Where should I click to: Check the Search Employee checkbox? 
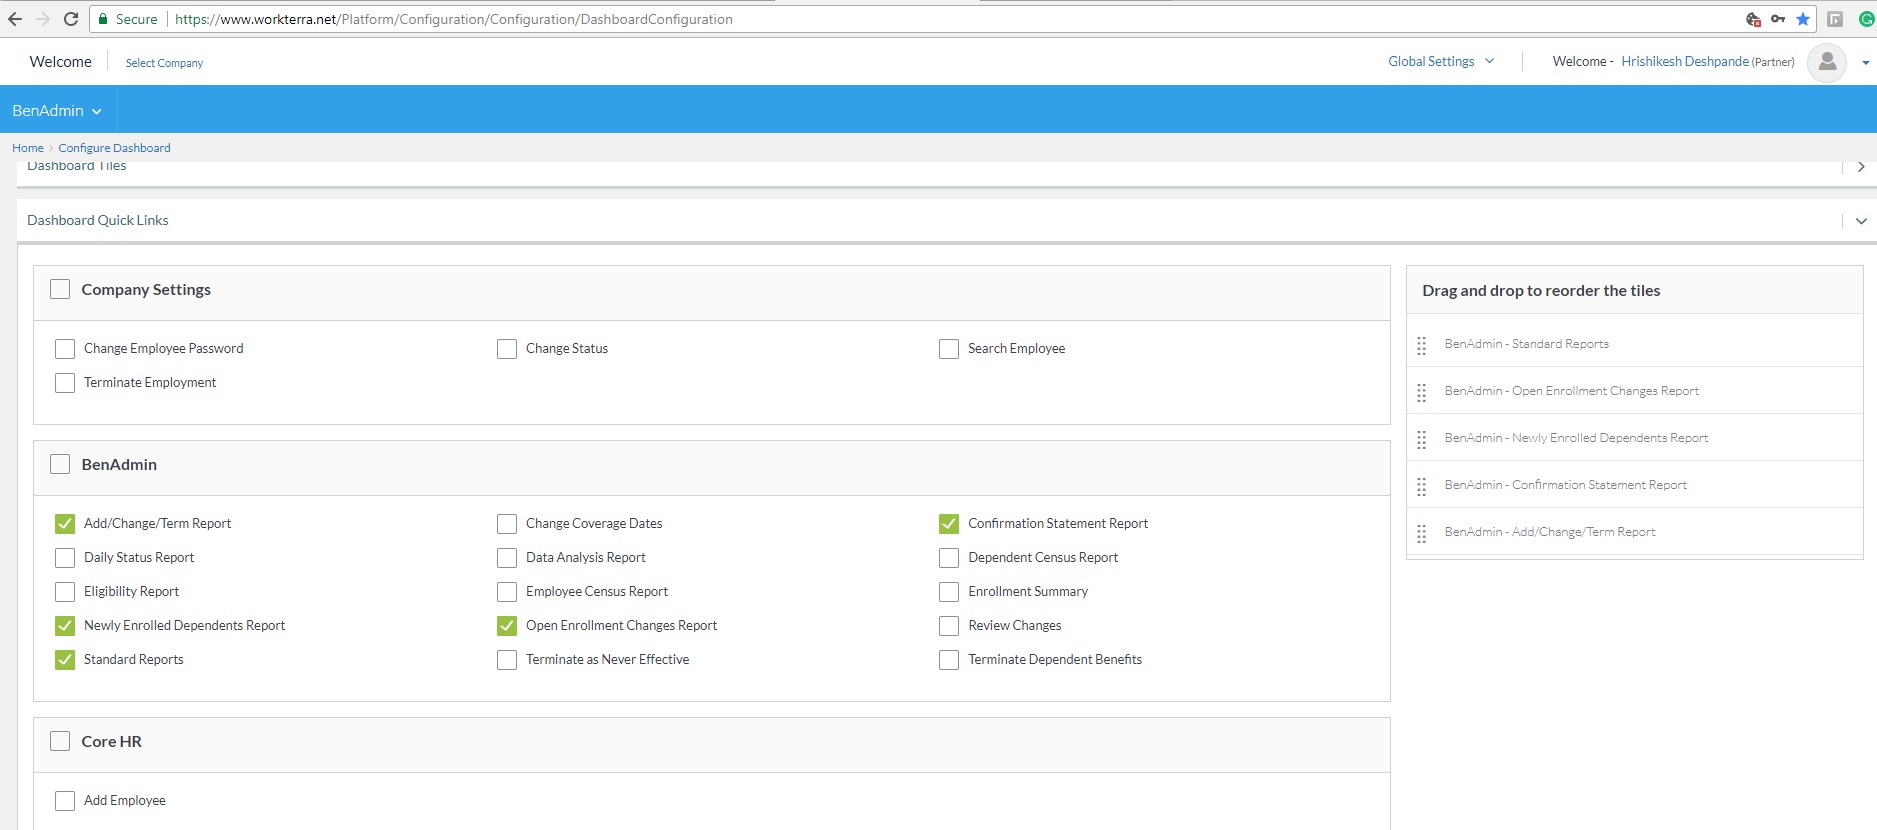coord(949,349)
